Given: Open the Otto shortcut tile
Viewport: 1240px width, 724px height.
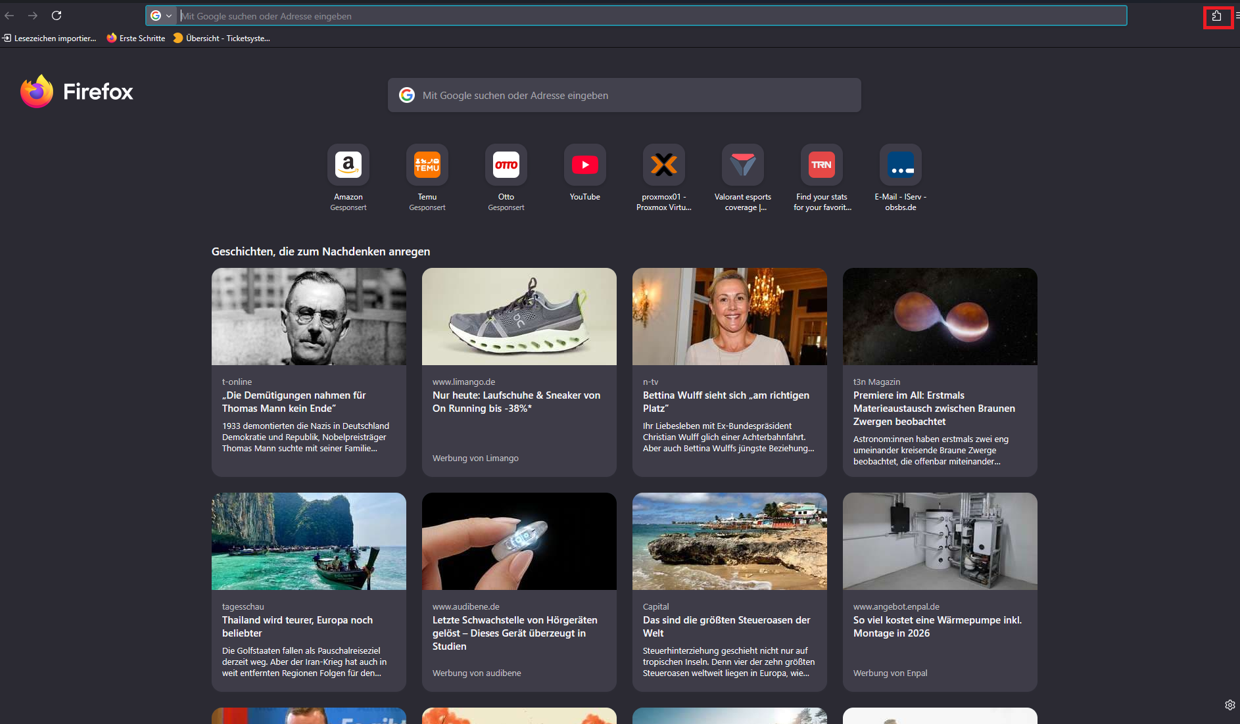Looking at the screenshot, I should click(x=506, y=166).
